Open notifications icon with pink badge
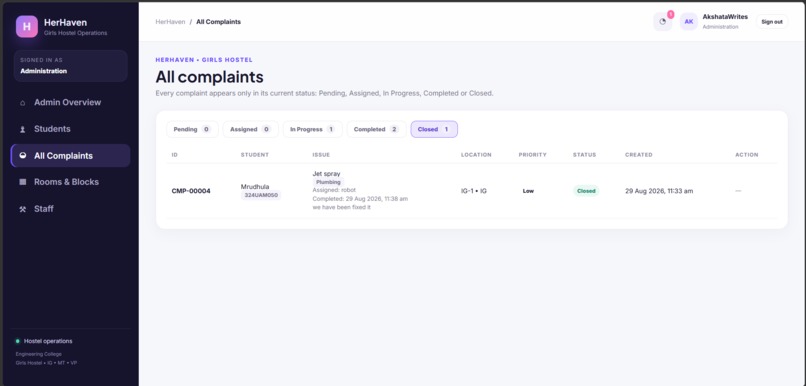Image resolution: width=806 pixels, height=386 pixels. point(663,22)
